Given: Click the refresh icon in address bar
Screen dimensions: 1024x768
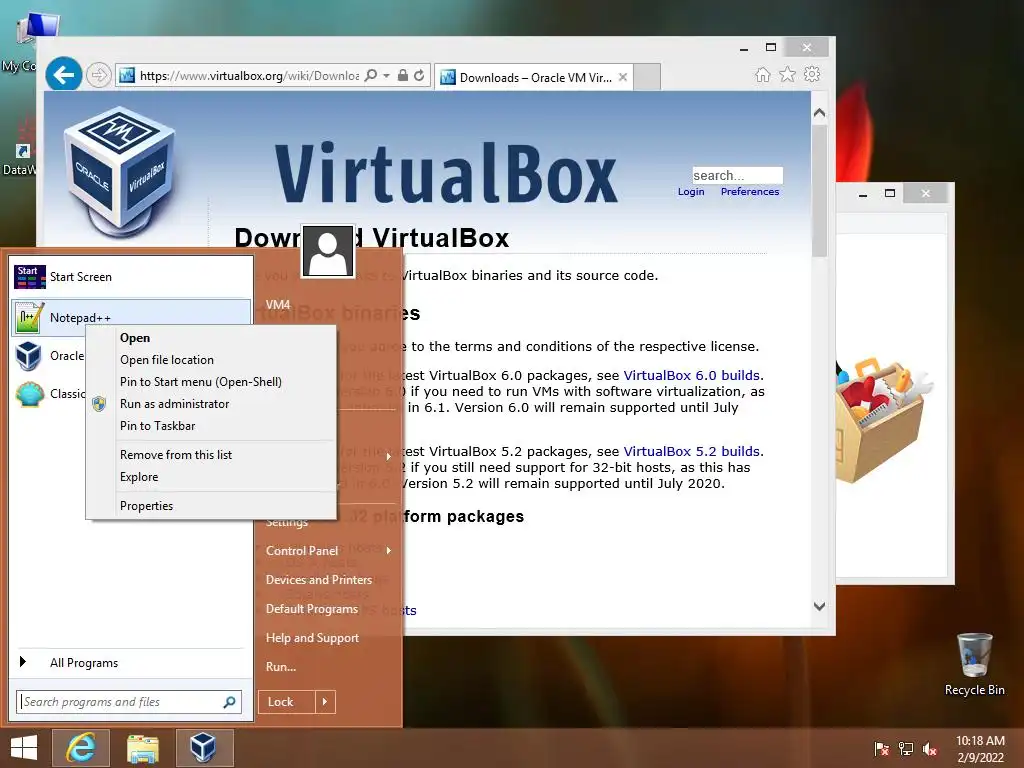Looking at the screenshot, I should pos(419,75).
